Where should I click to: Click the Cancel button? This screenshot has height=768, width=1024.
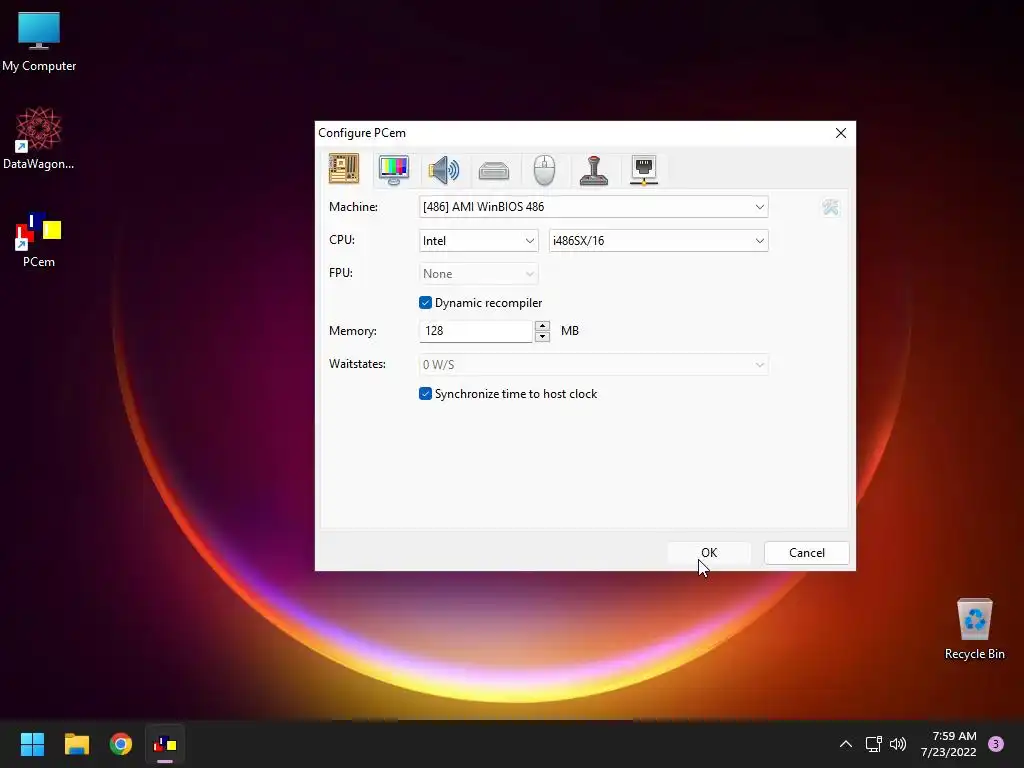tap(807, 552)
